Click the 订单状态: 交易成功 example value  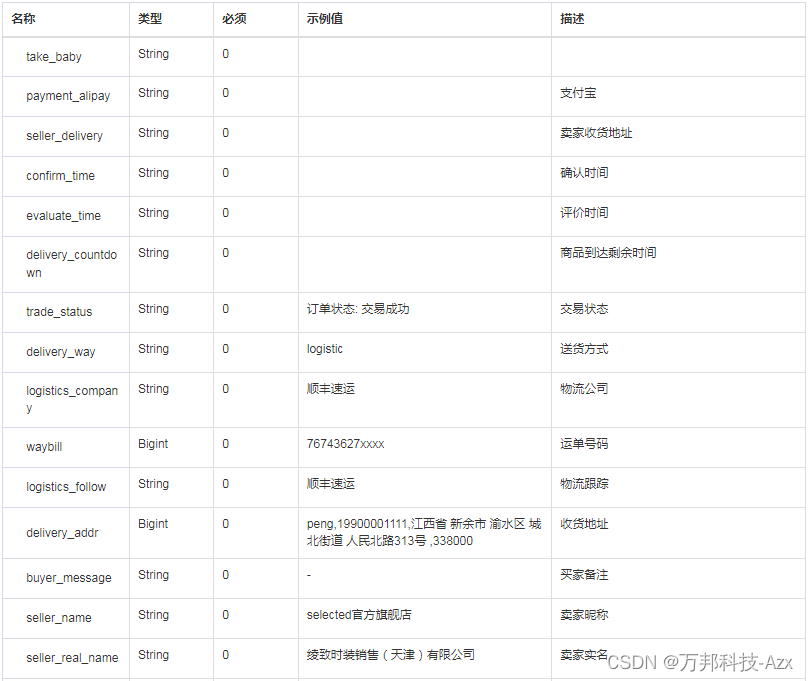point(358,309)
